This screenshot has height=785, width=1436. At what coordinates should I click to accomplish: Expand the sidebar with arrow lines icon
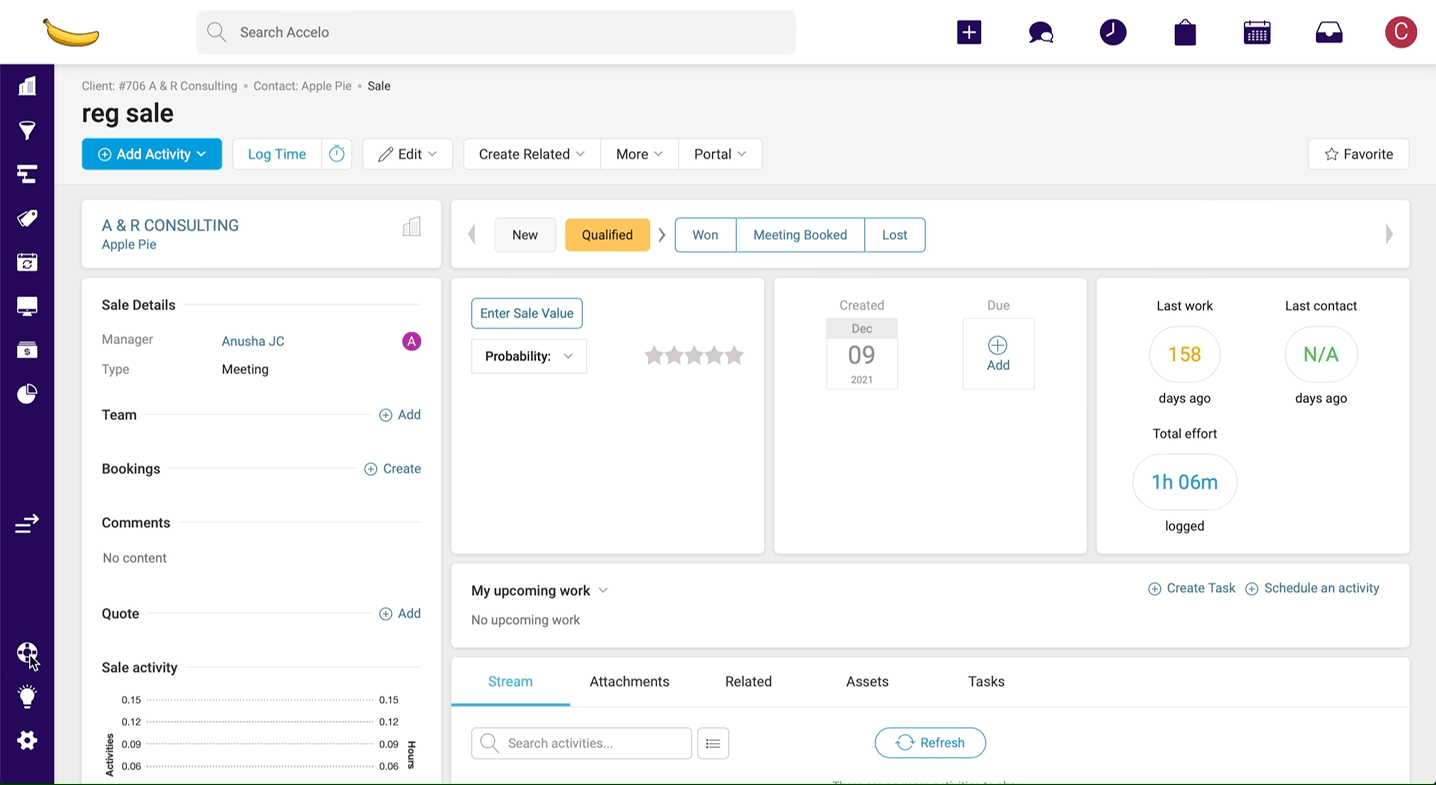pos(27,523)
